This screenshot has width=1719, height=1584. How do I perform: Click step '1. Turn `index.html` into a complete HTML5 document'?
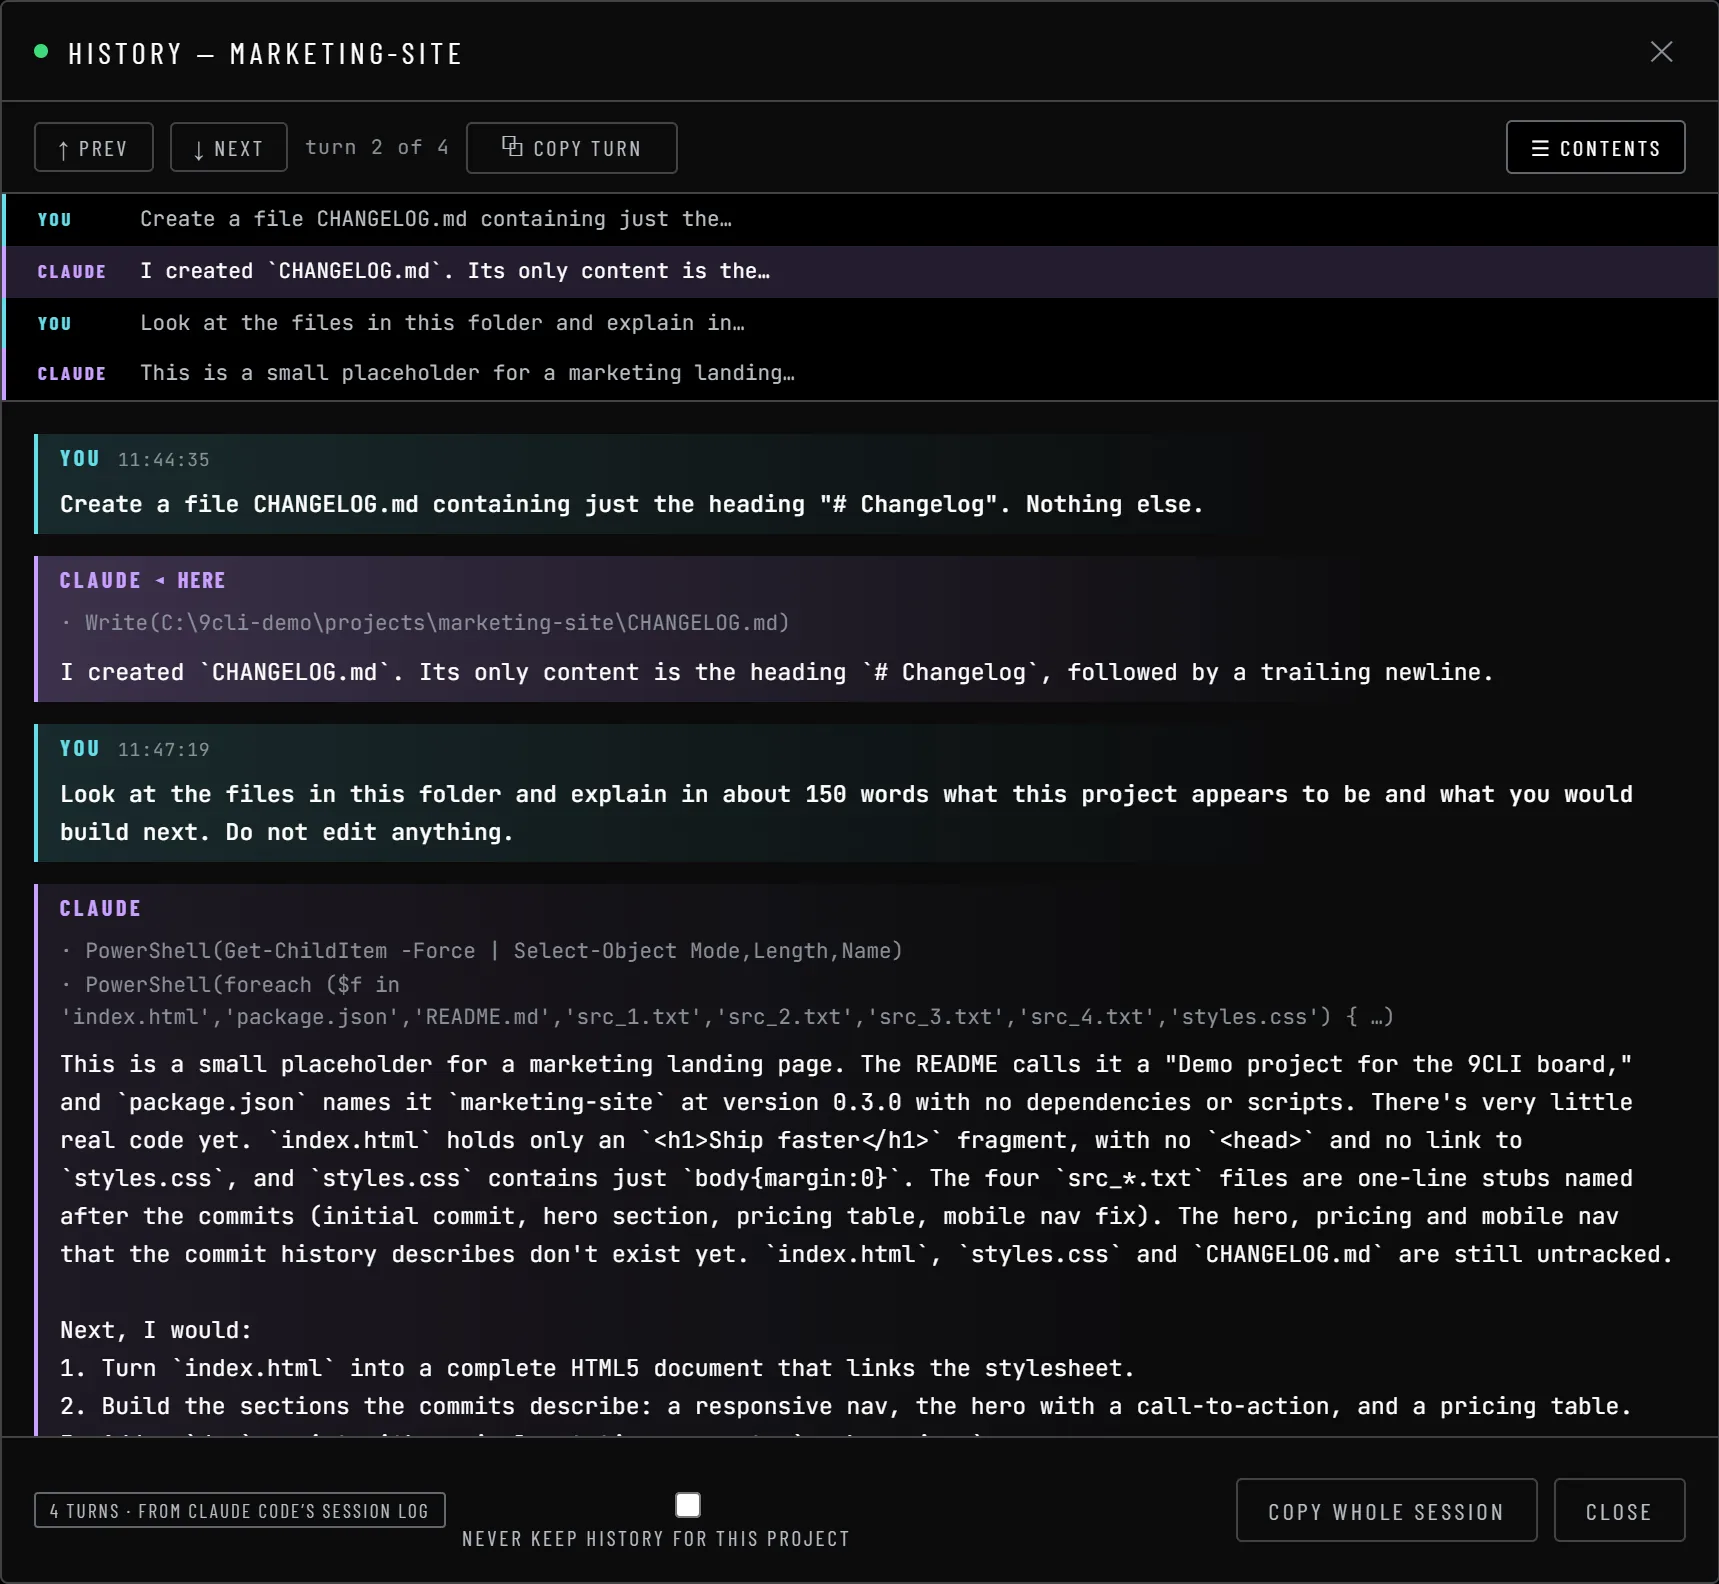(x=597, y=1368)
